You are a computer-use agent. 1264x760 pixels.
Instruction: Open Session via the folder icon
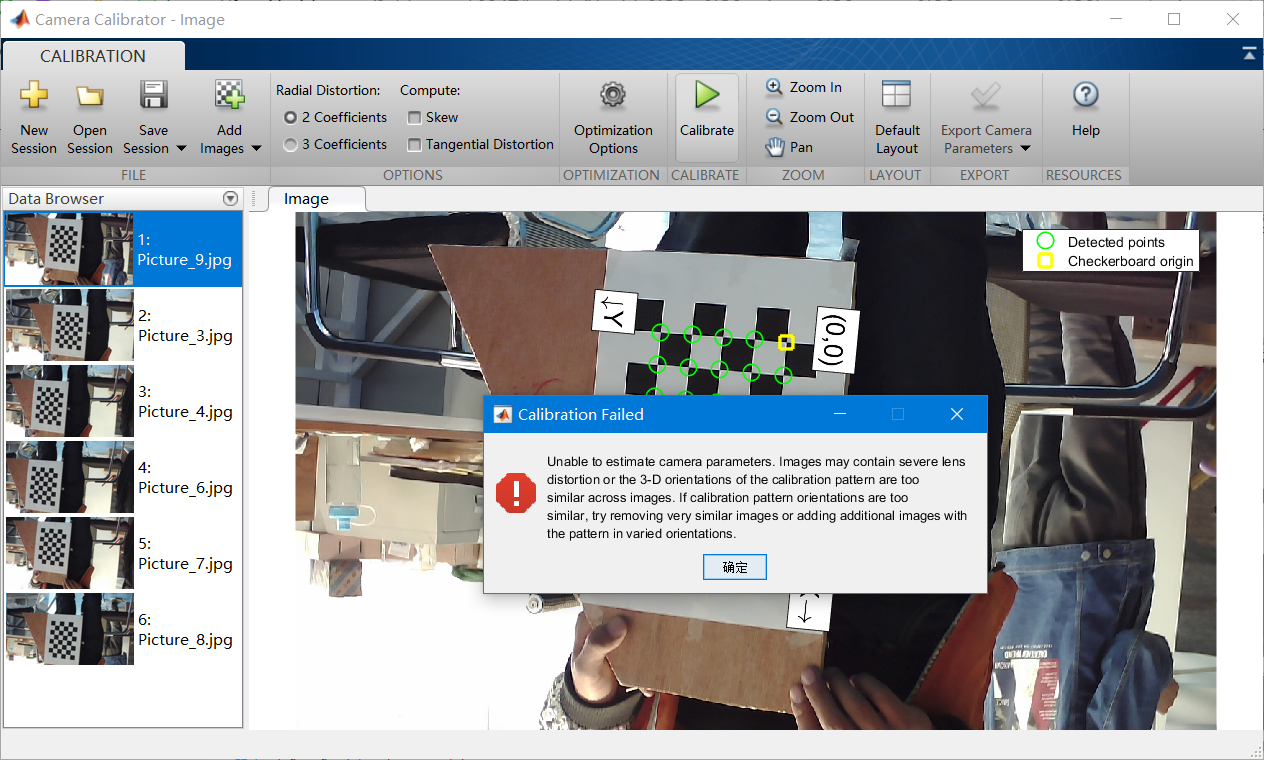point(90,96)
